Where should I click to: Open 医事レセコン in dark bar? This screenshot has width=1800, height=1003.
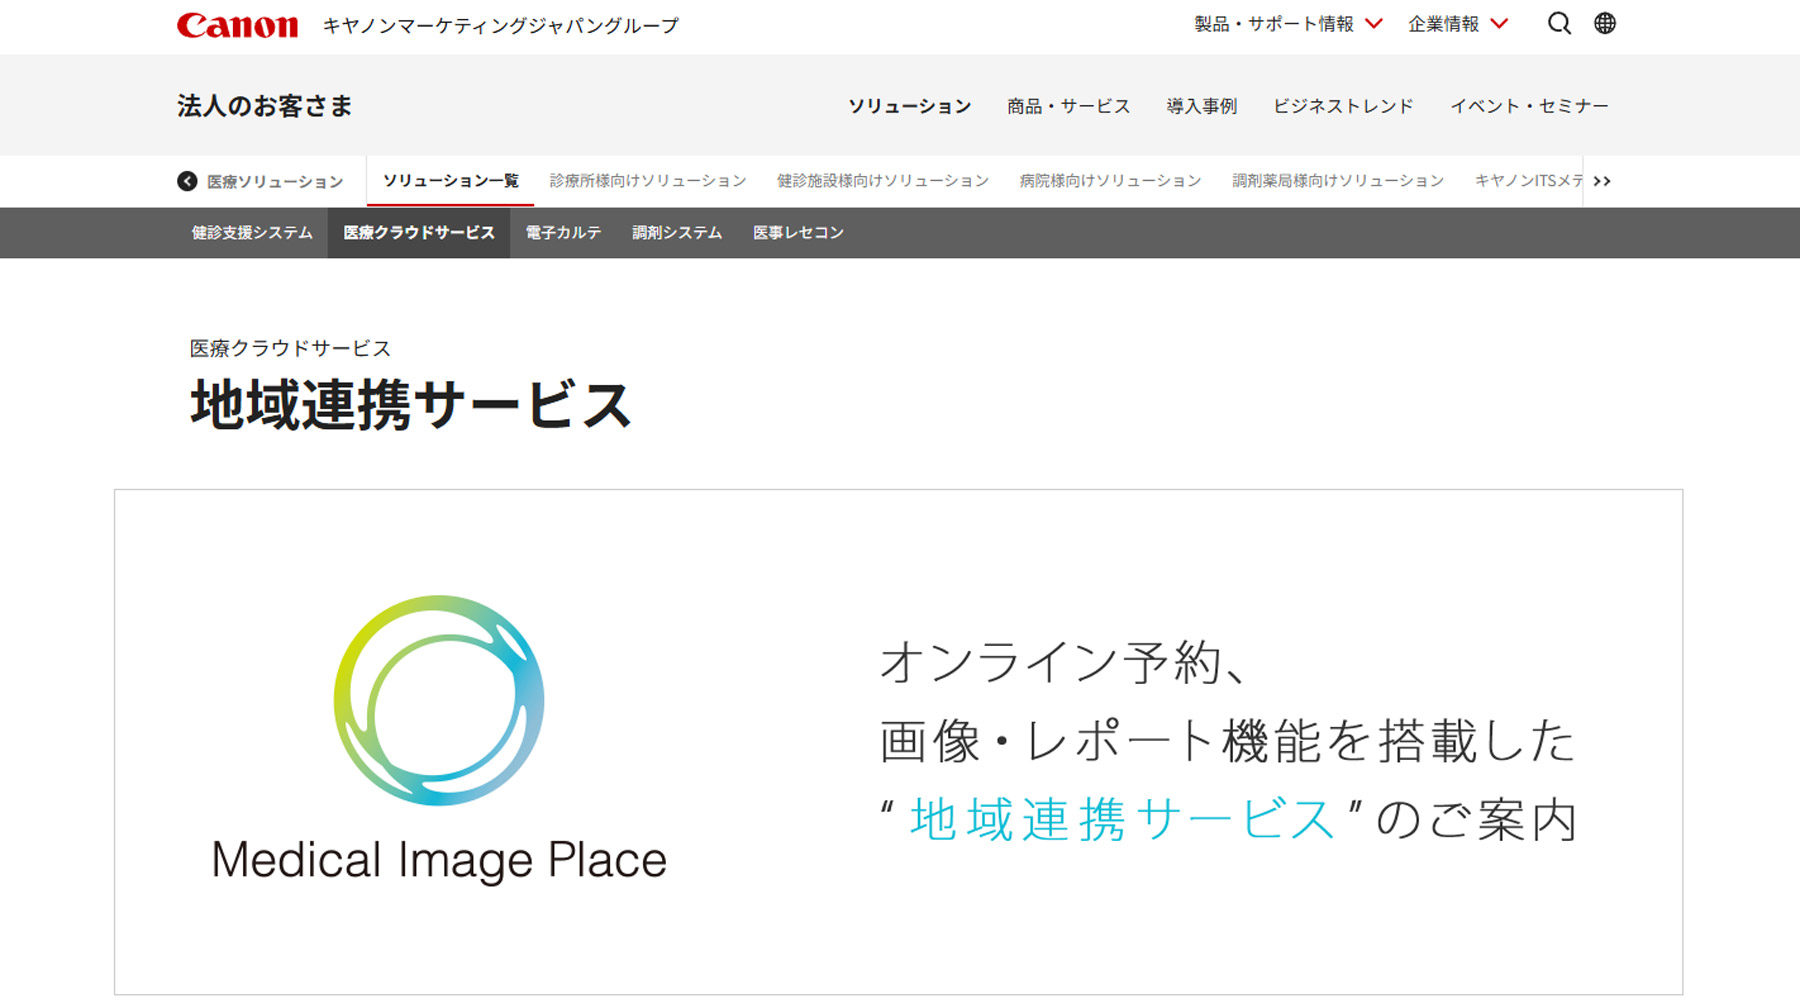tap(798, 233)
